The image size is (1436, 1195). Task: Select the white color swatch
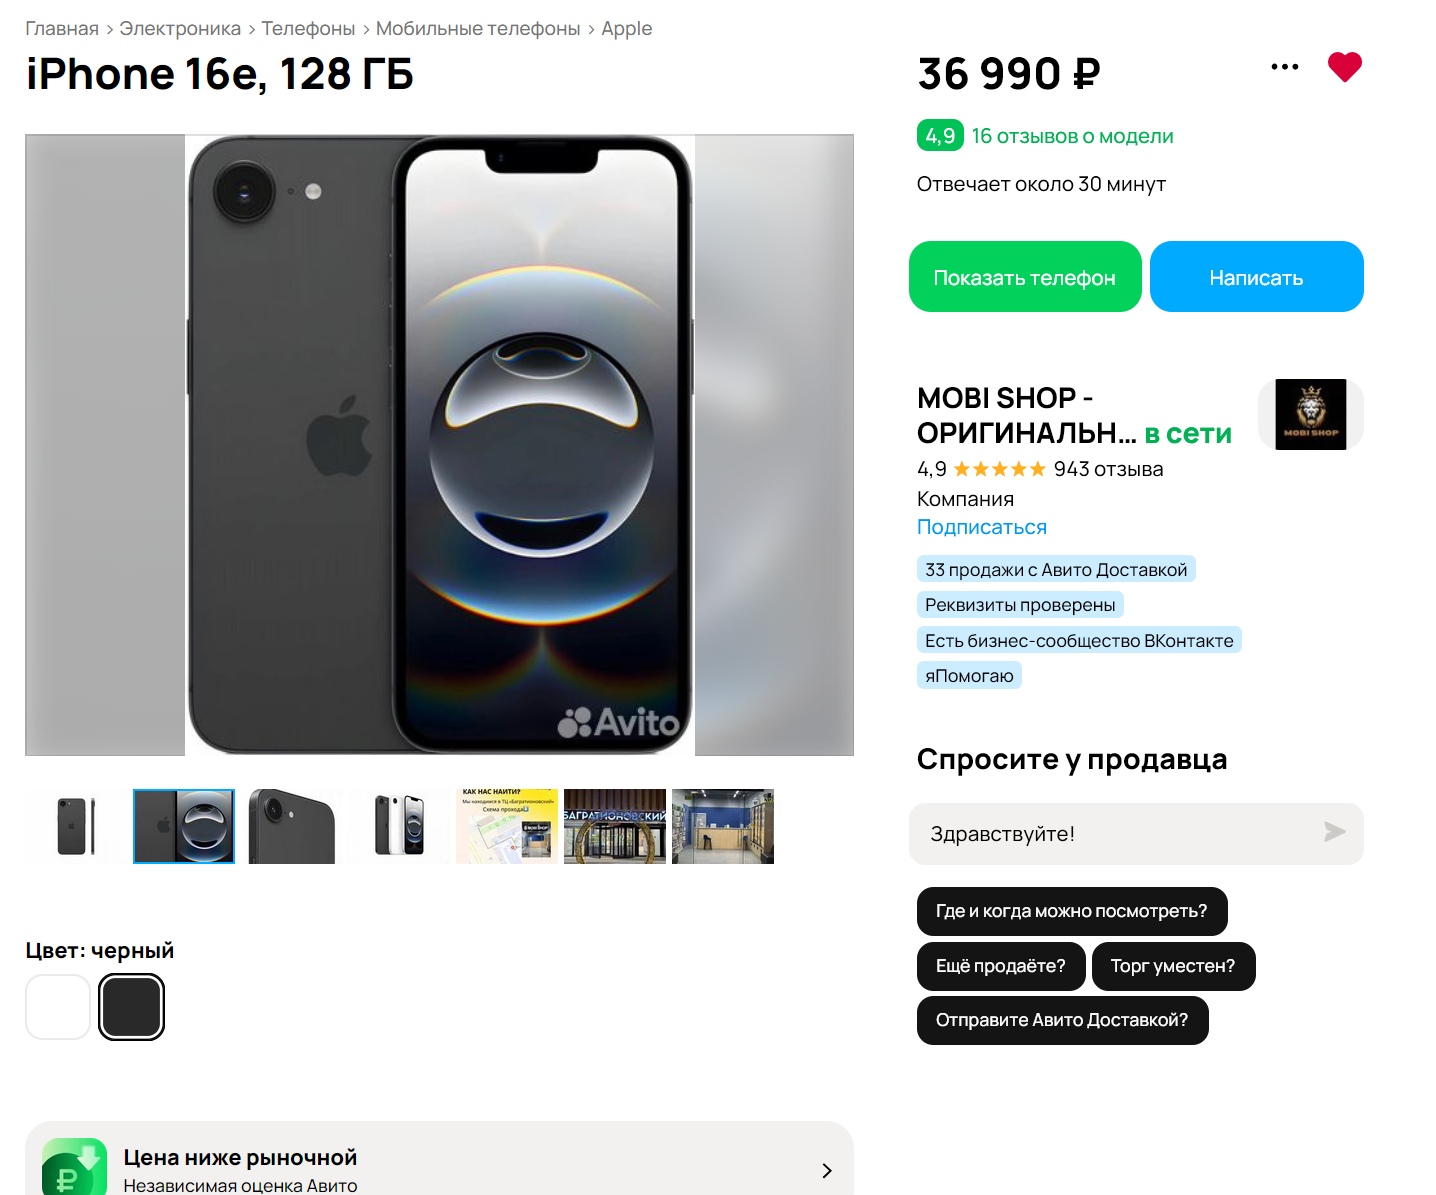click(58, 1007)
